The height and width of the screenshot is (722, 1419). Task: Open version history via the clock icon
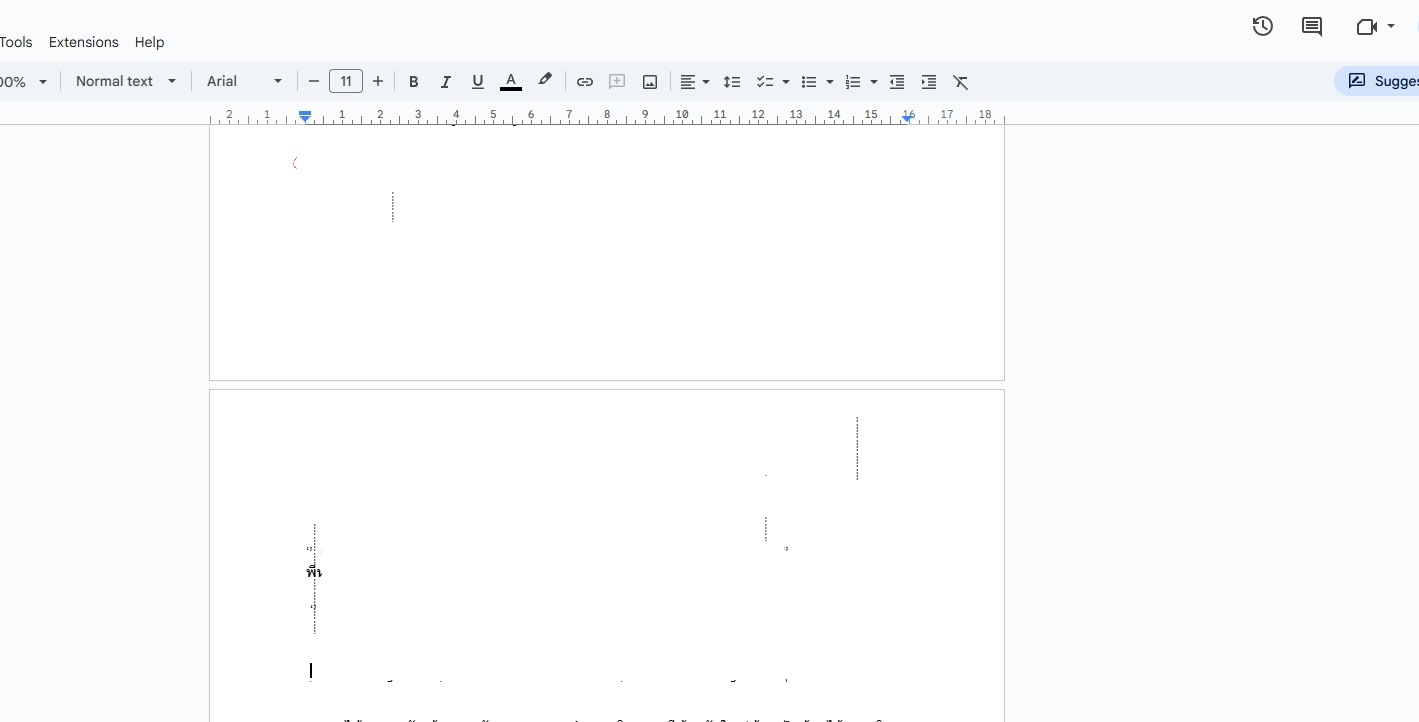1262,26
